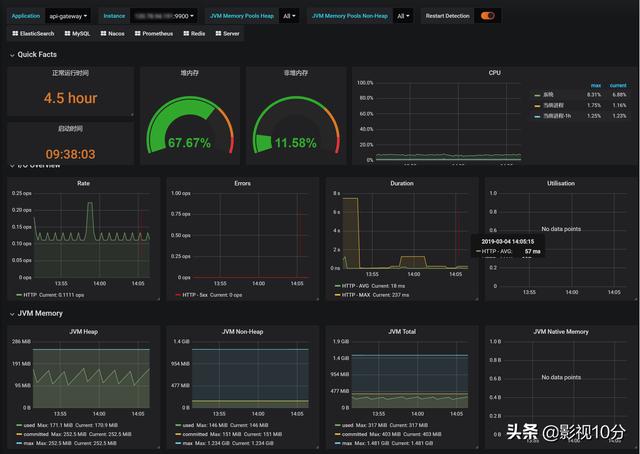Click the 4.5 hour uptime value
This screenshot has width=640, height=454.
(70, 98)
